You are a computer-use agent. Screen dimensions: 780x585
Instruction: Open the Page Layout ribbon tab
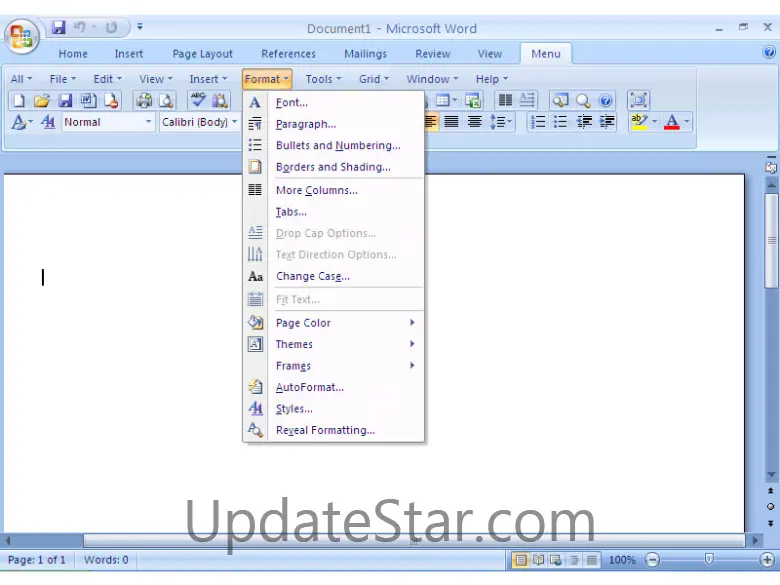click(202, 54)
